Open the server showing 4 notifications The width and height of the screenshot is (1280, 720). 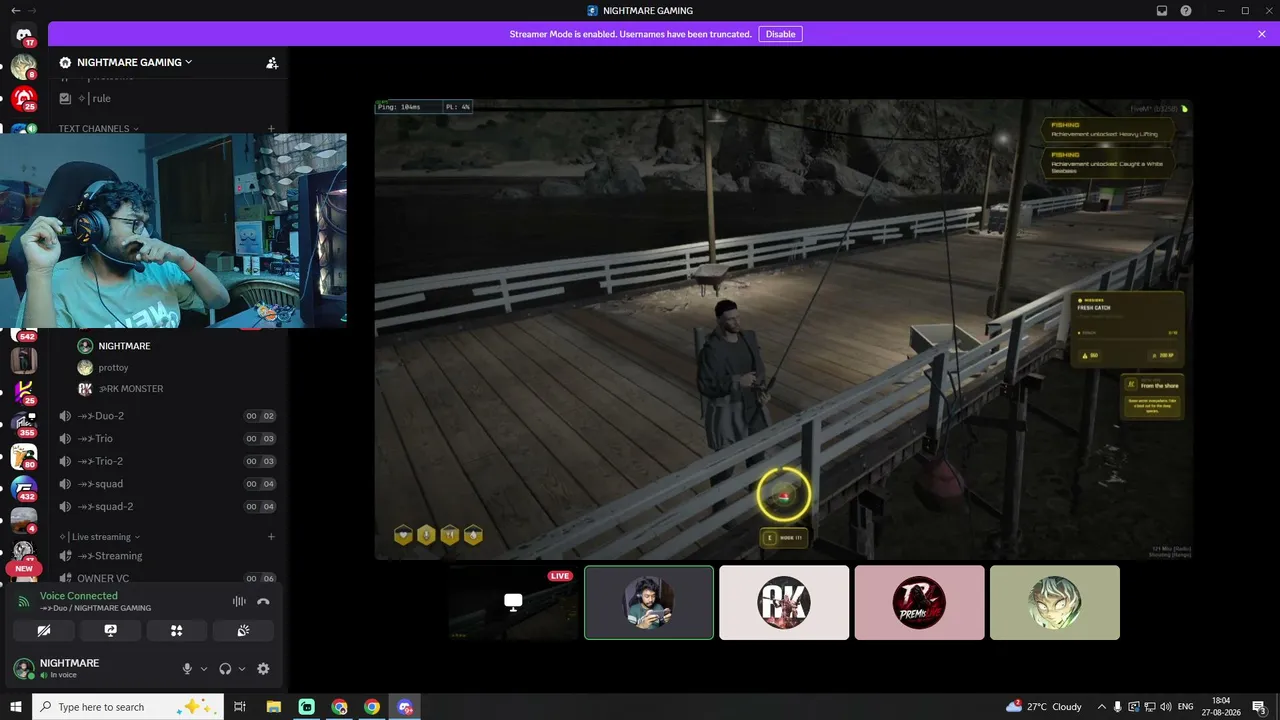click(24, 521)
